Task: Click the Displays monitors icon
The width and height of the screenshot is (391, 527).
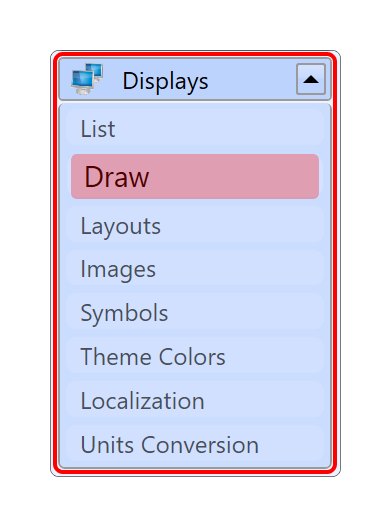Action: (87, 79)
